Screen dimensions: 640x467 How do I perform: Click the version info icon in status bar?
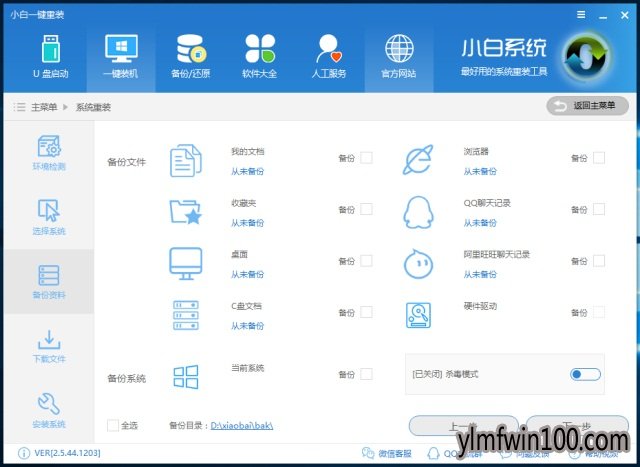24,453
